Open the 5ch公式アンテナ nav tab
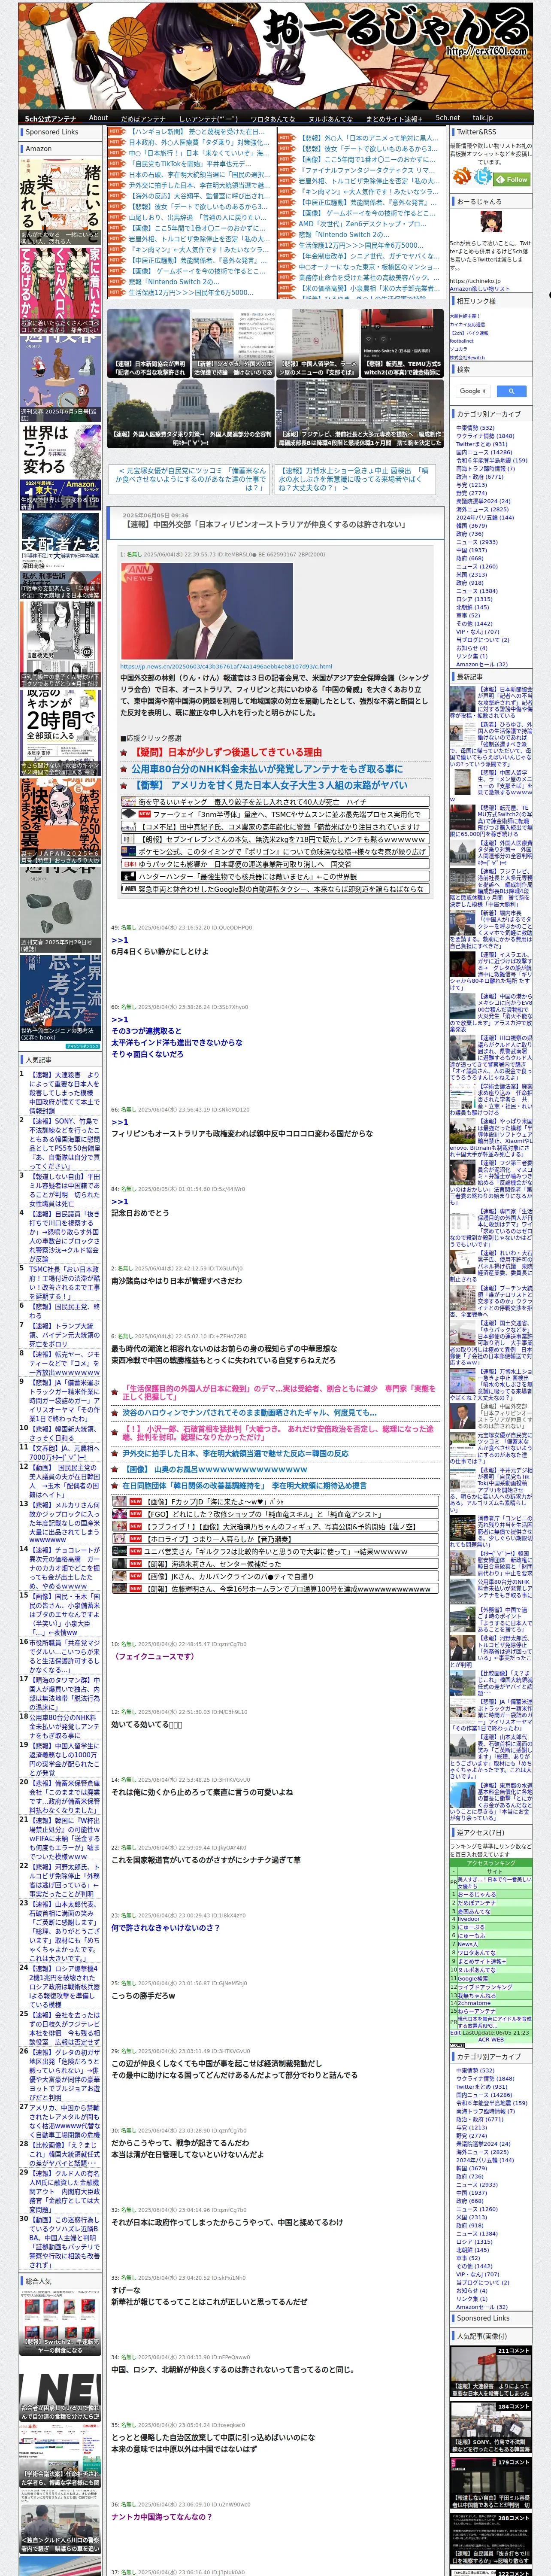This screenshot has width=551, height=2576. [x=50, y=118]
